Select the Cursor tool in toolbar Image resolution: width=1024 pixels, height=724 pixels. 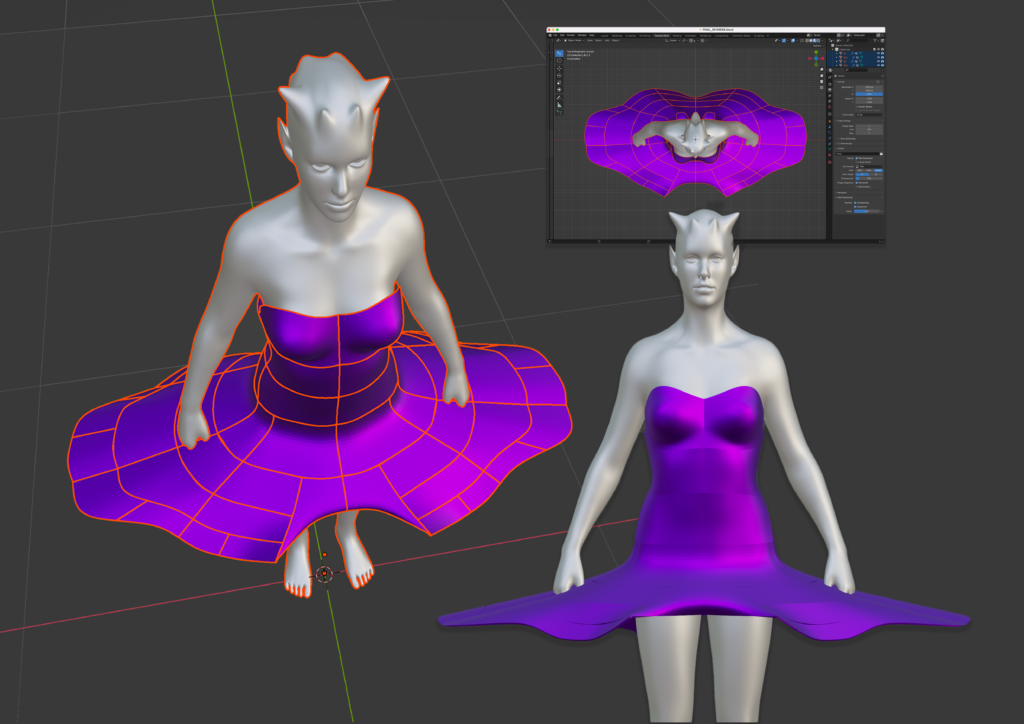click(x=559, y=60)
